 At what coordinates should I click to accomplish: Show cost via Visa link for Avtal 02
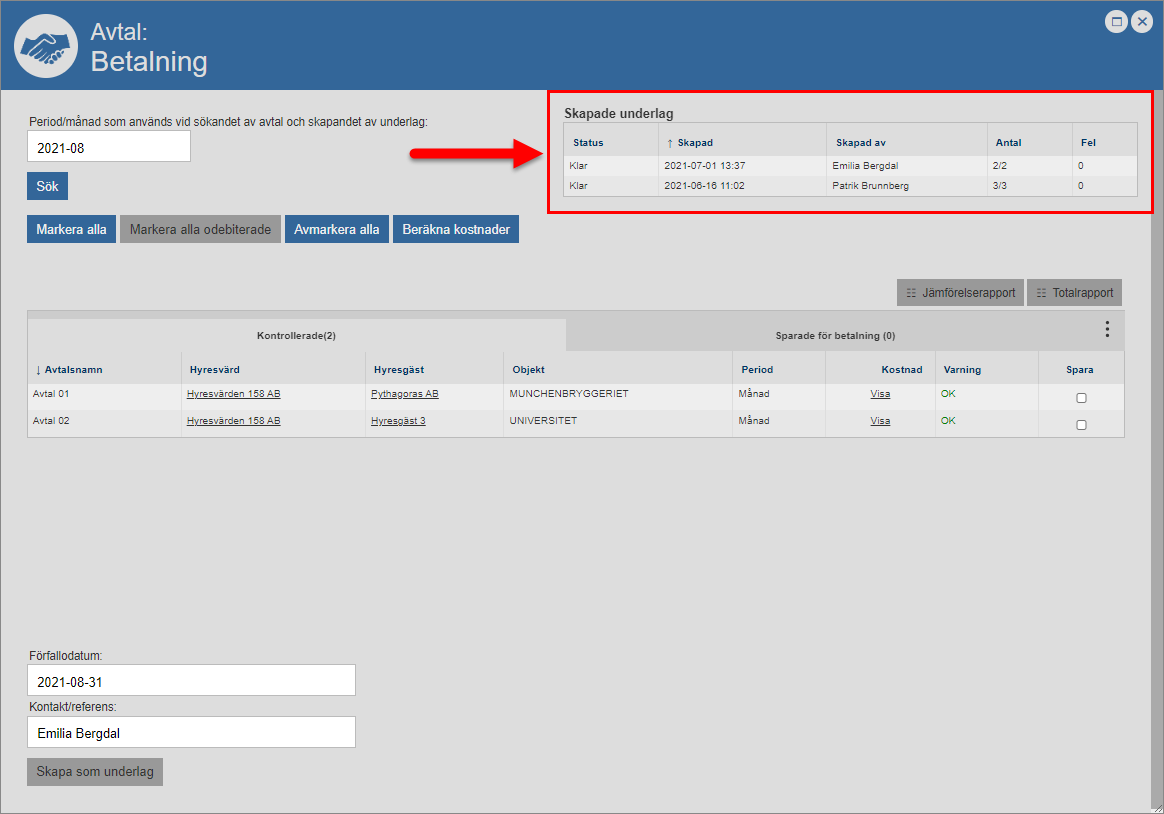pos(880,421)
